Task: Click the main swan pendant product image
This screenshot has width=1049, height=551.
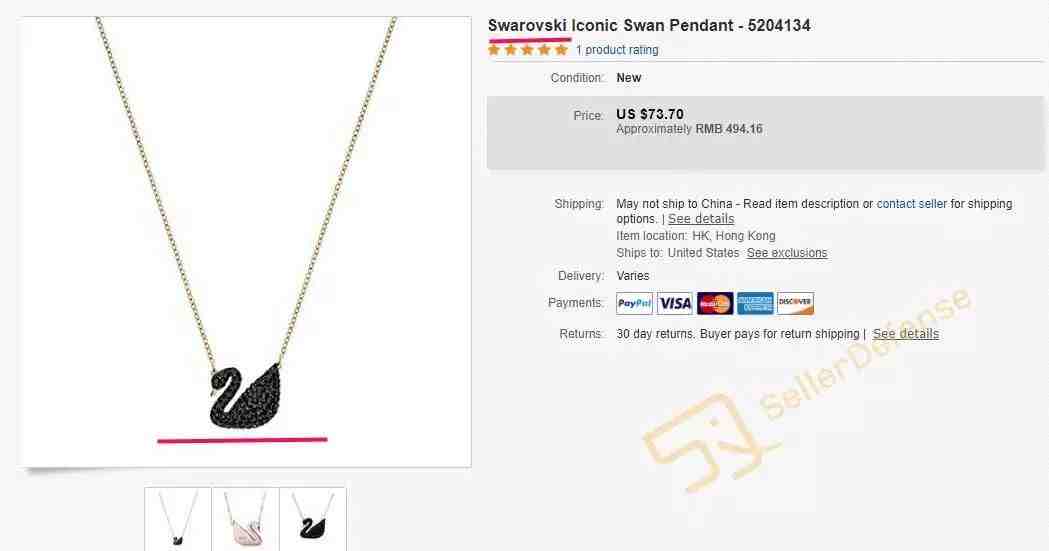Action: coord(246,241)
